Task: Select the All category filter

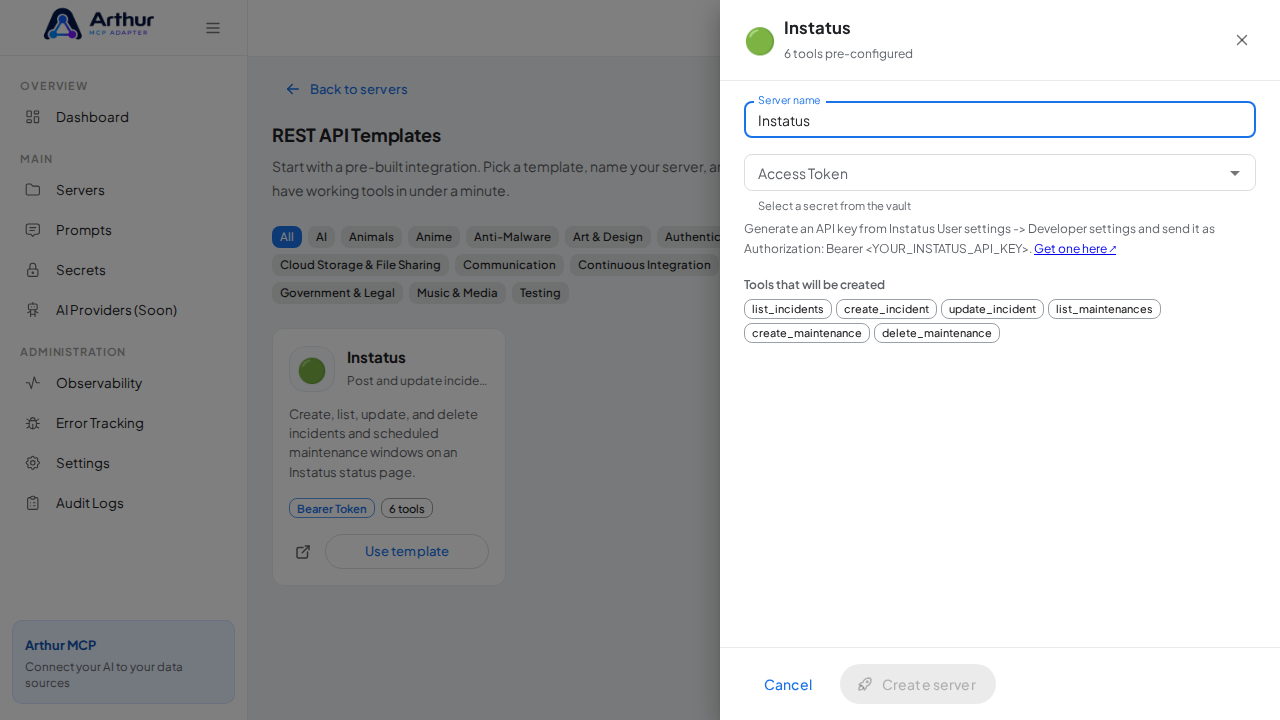Action: (287, 237)
